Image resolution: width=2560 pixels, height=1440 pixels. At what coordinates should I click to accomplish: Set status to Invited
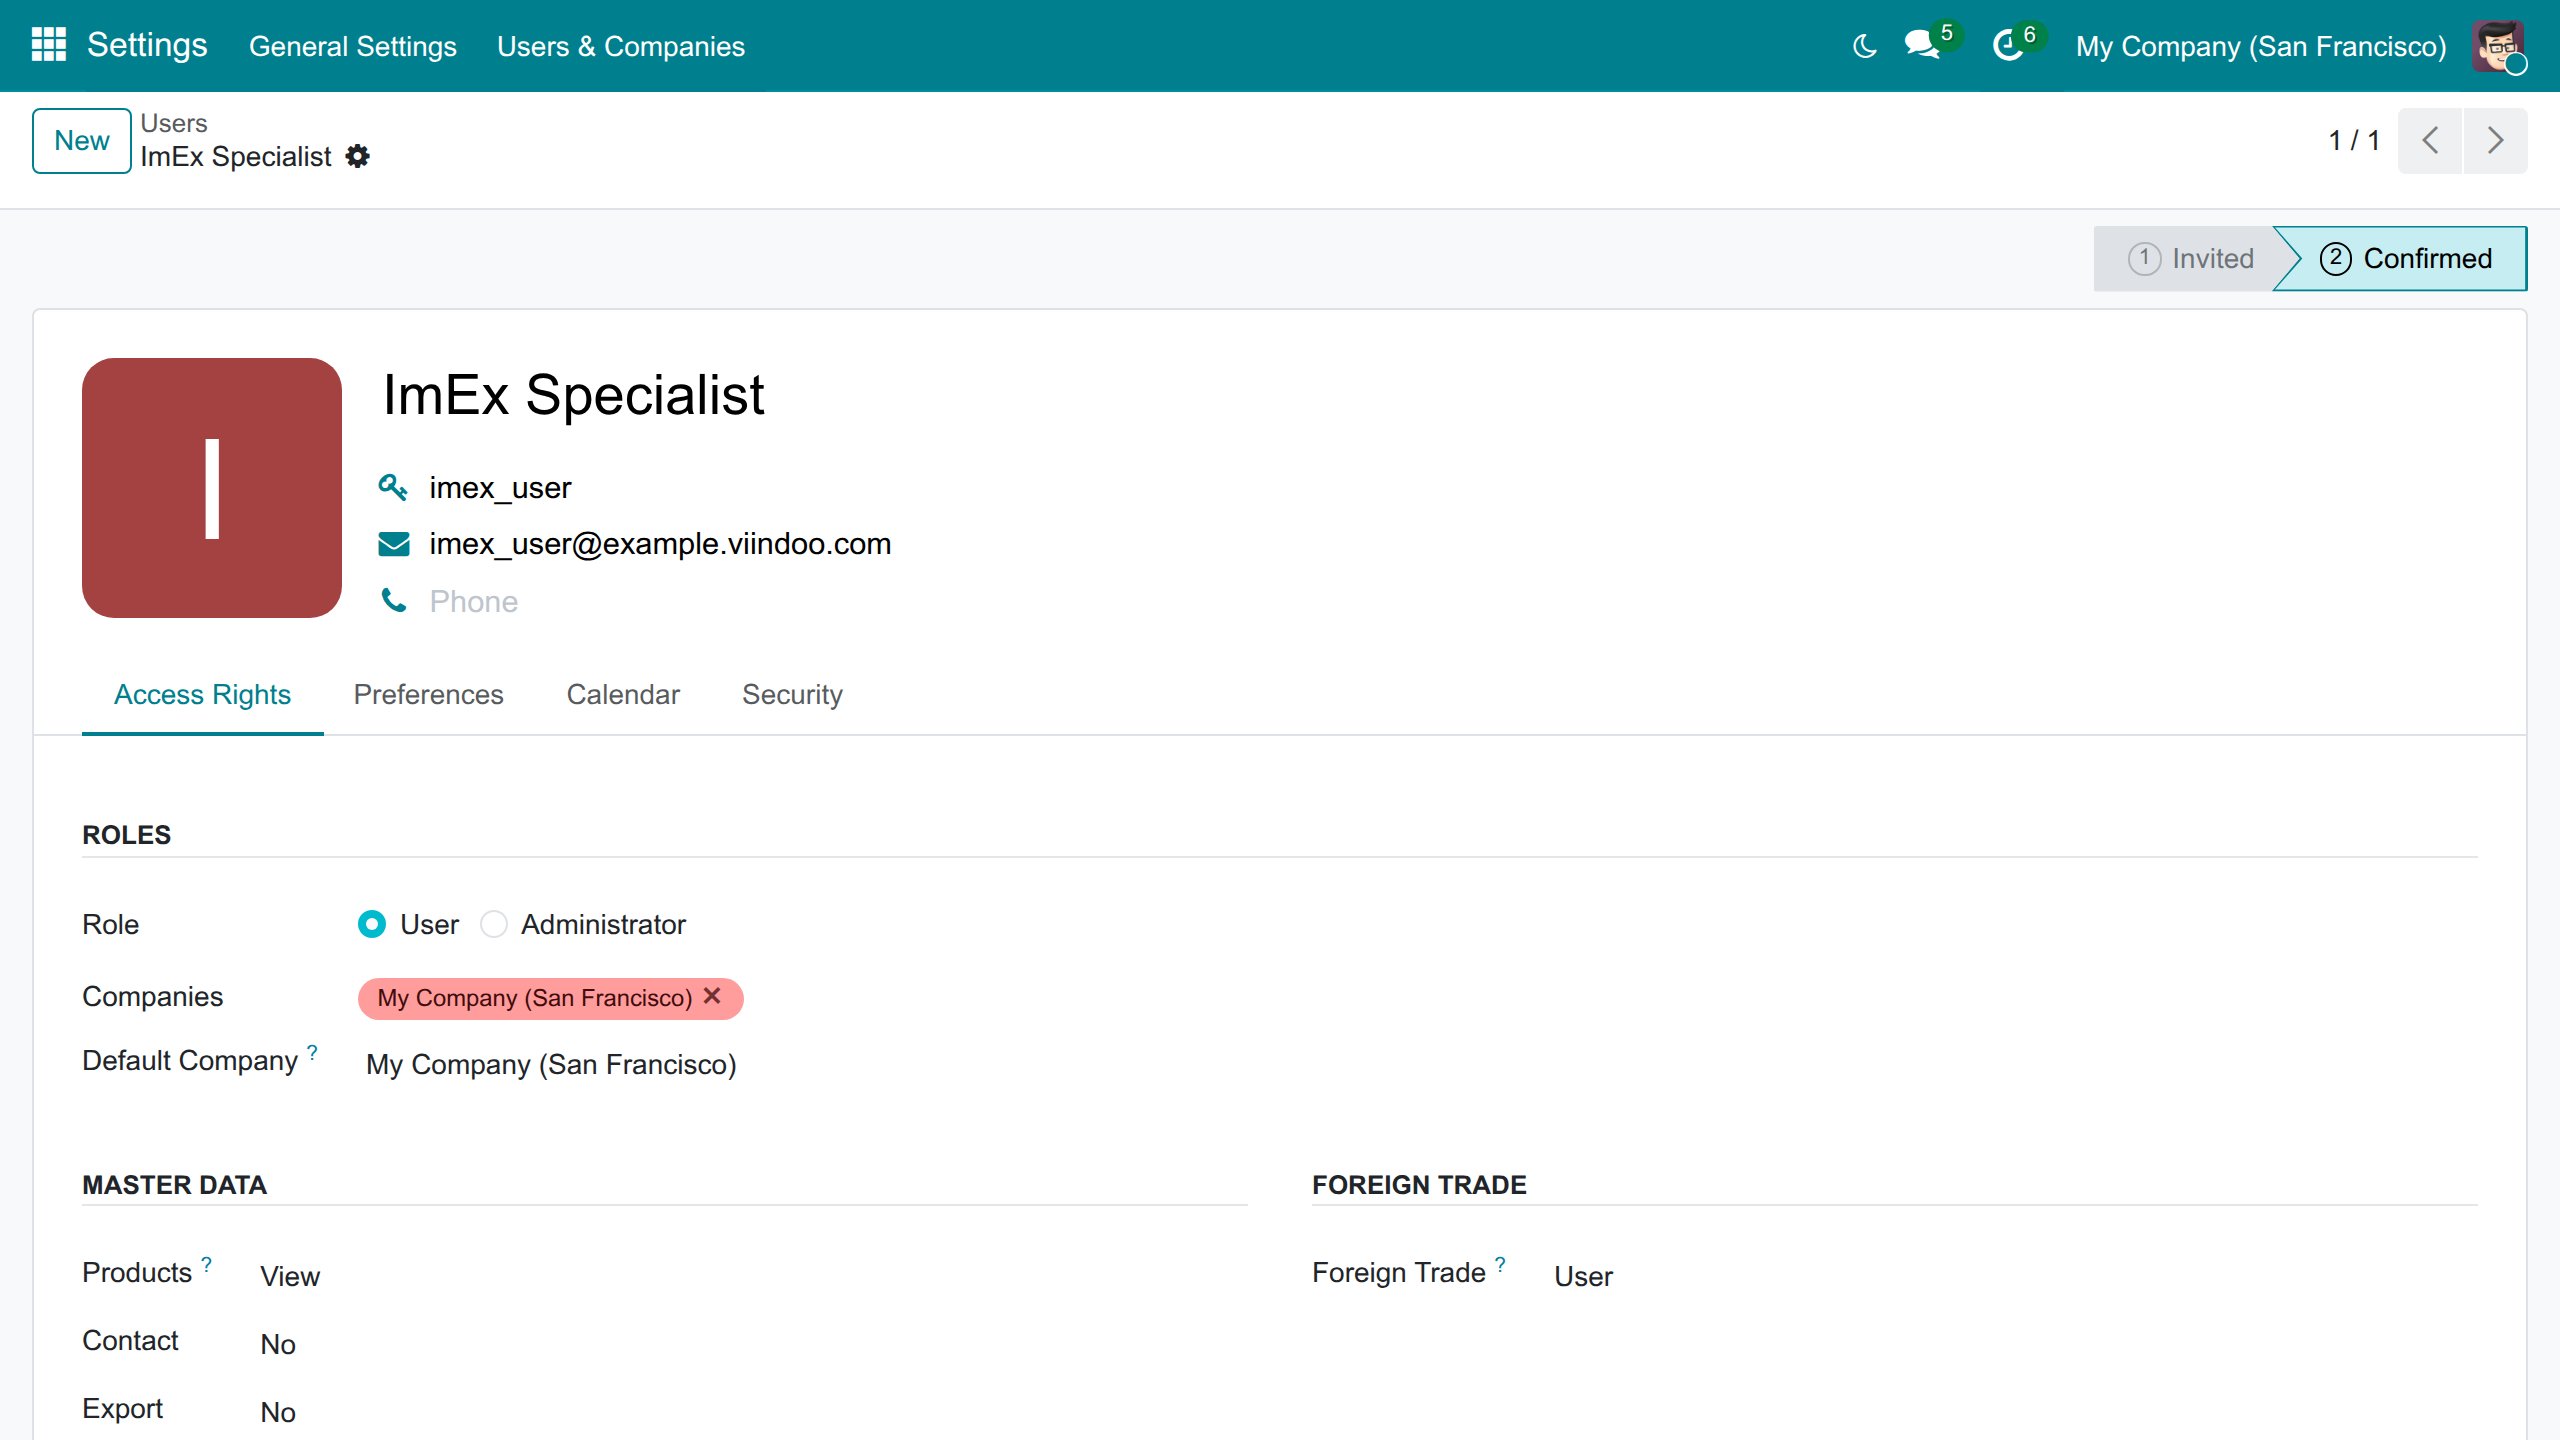[x=2189, y=258]
